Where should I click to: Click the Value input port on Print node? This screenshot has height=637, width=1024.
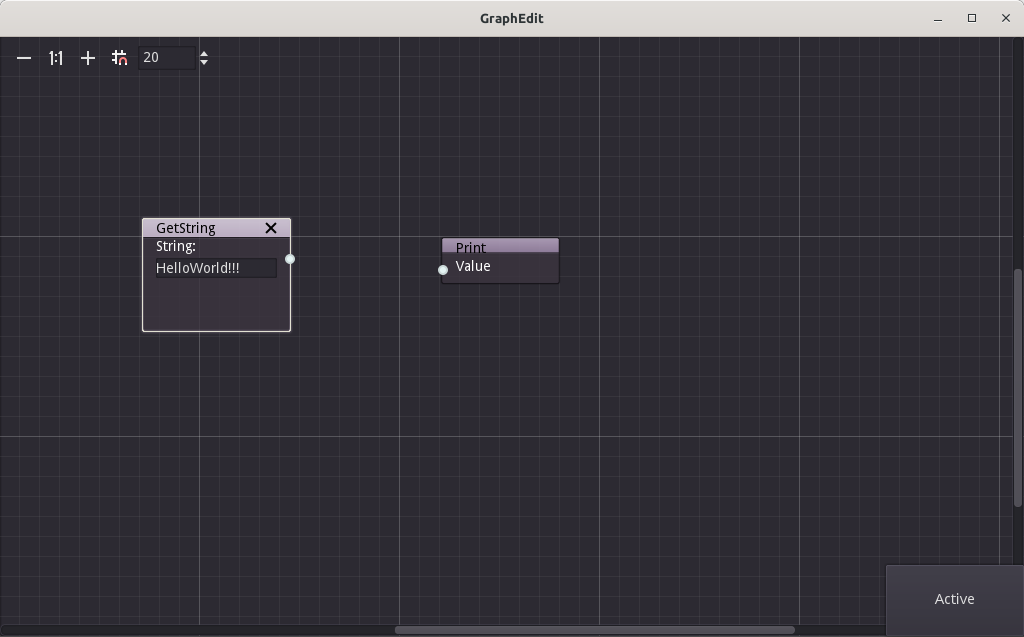(443, 269)
